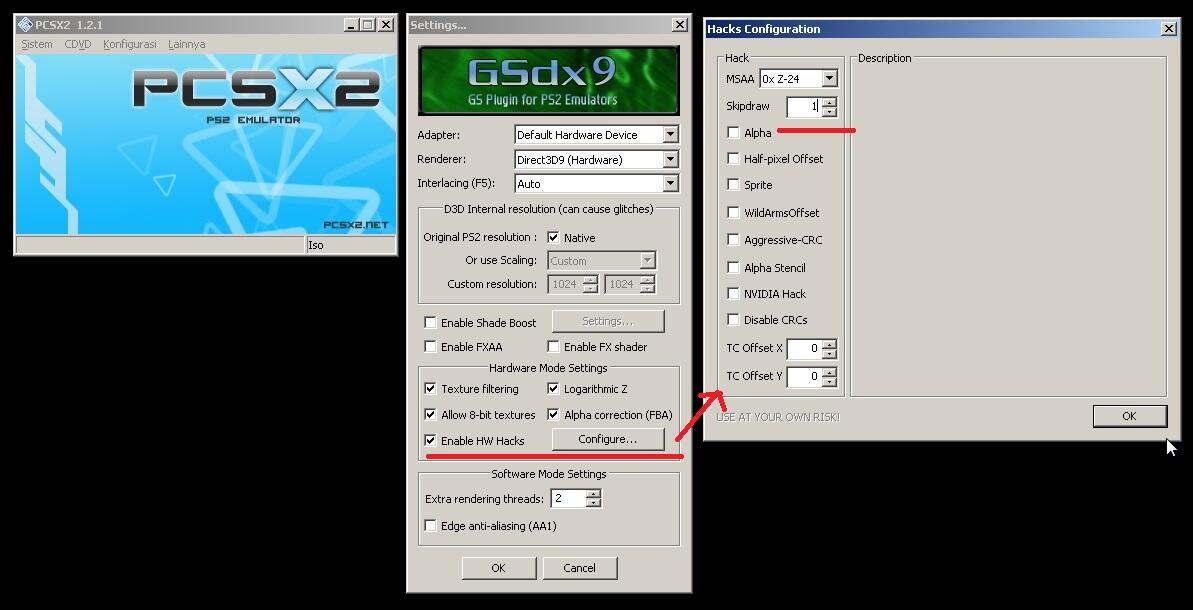
Task: Click the Extra rendering threads field
Action: pos(568,498)
